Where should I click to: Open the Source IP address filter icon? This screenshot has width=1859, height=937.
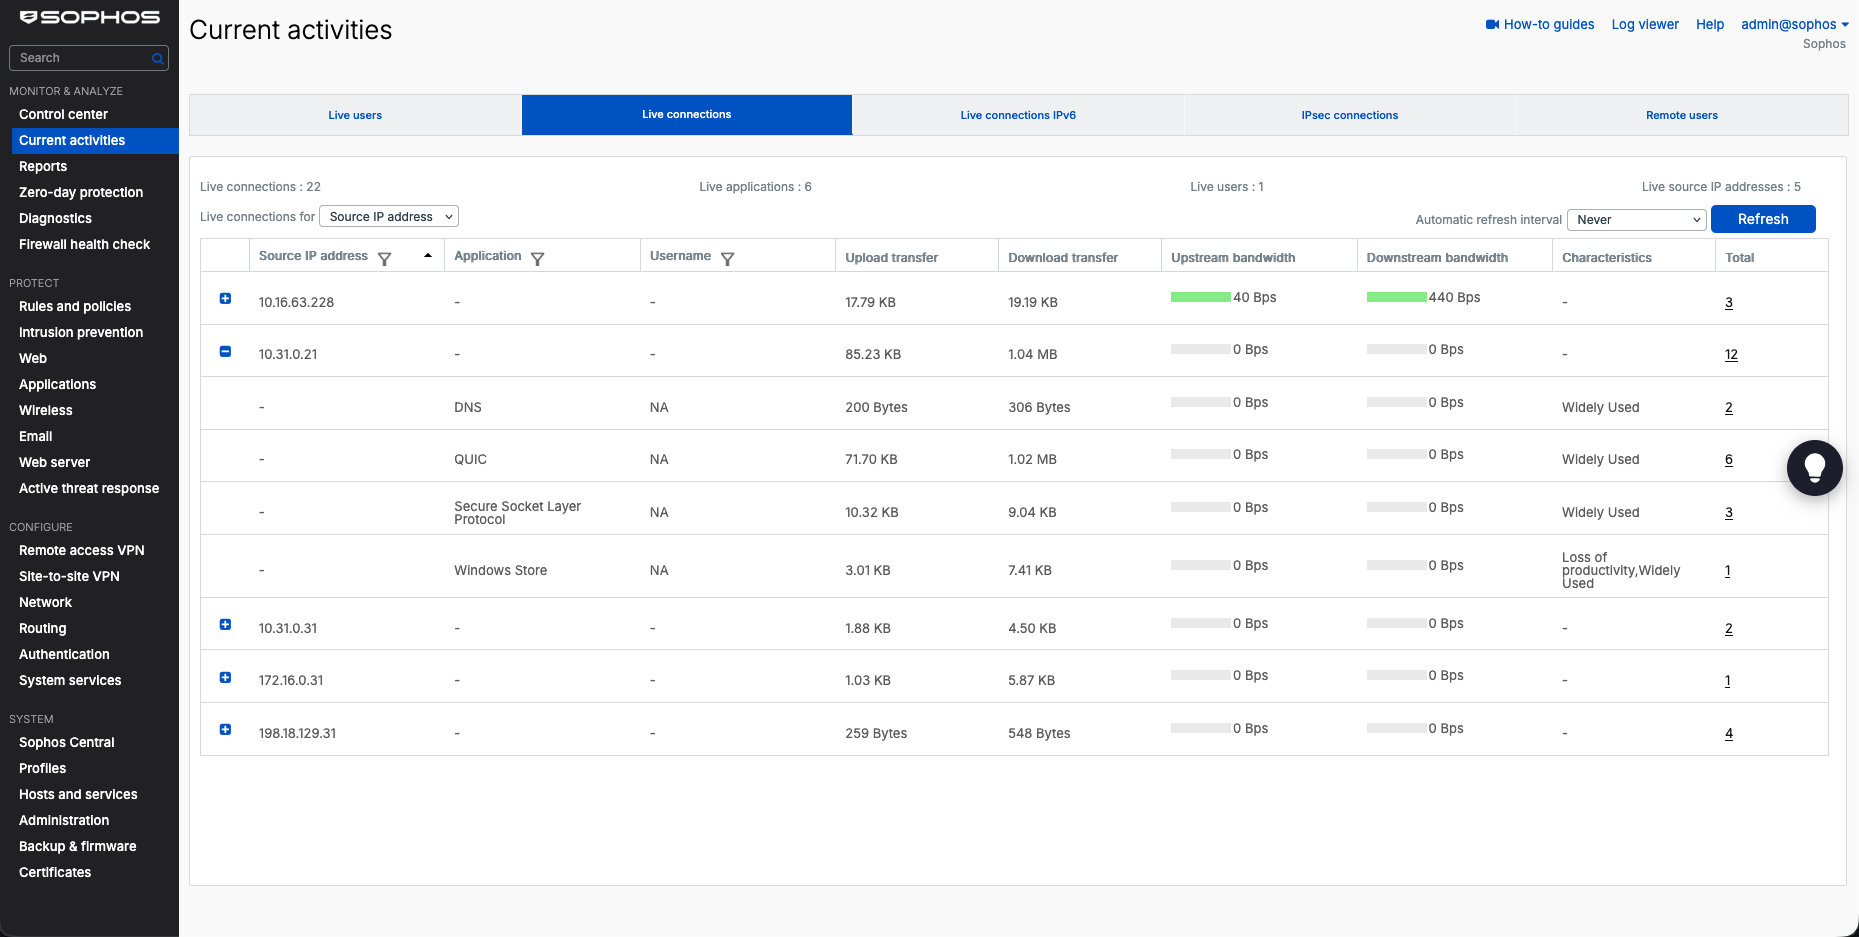pos(384,259)
